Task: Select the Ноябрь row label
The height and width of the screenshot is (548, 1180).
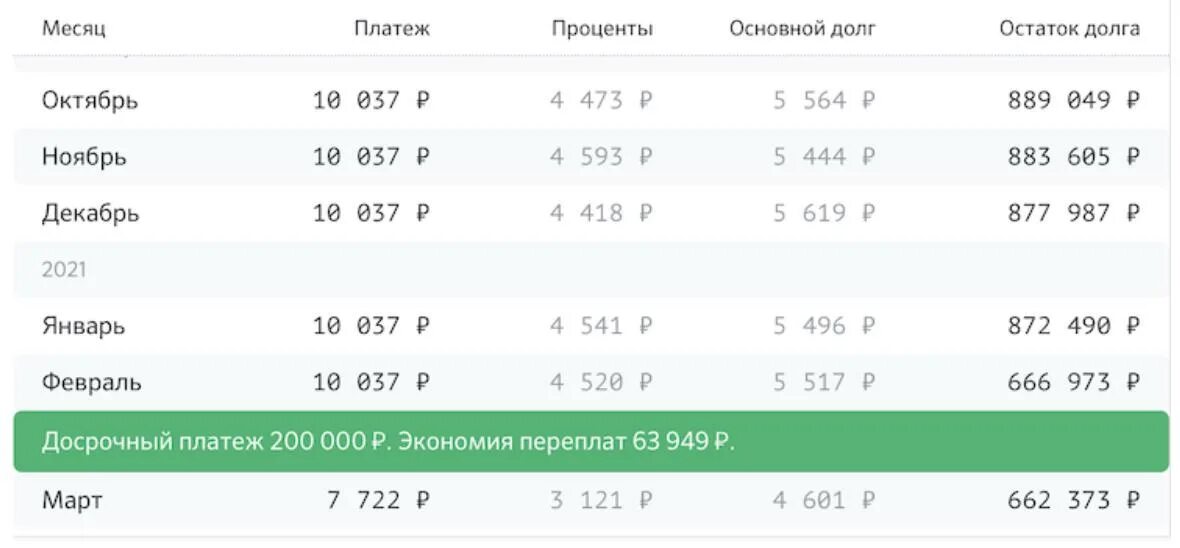Action: [x=84, y=157]
